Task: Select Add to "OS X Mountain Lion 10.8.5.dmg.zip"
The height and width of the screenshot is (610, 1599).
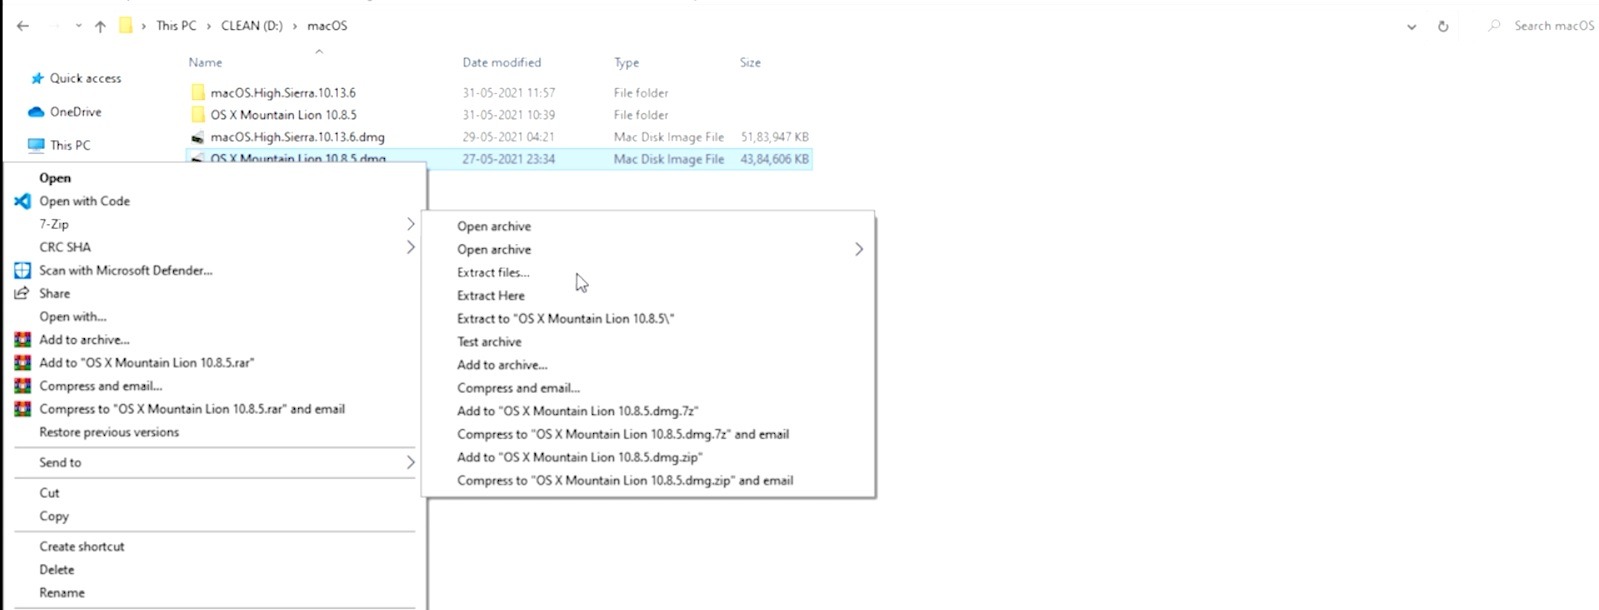Action: pos(580,457)
